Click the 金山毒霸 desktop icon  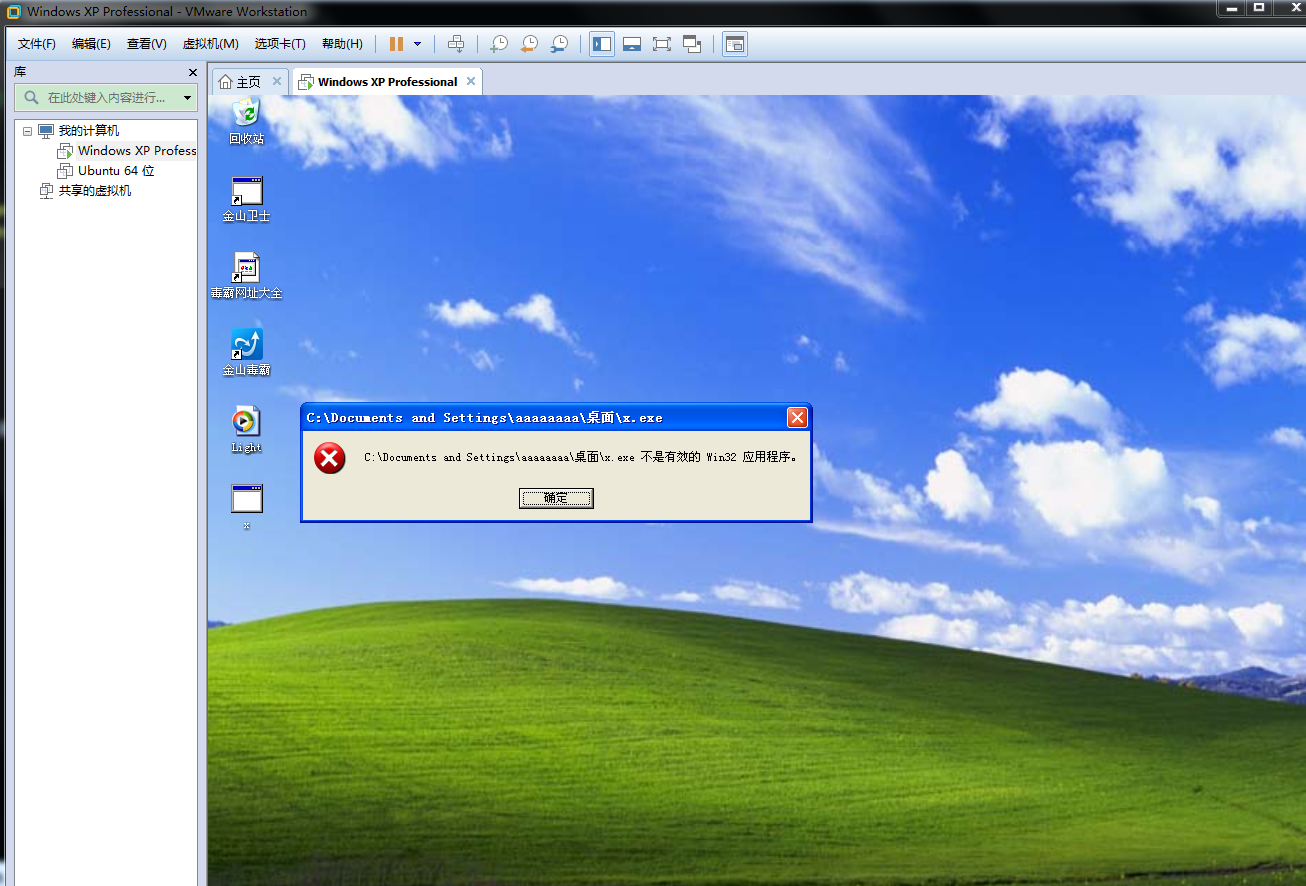246,353
